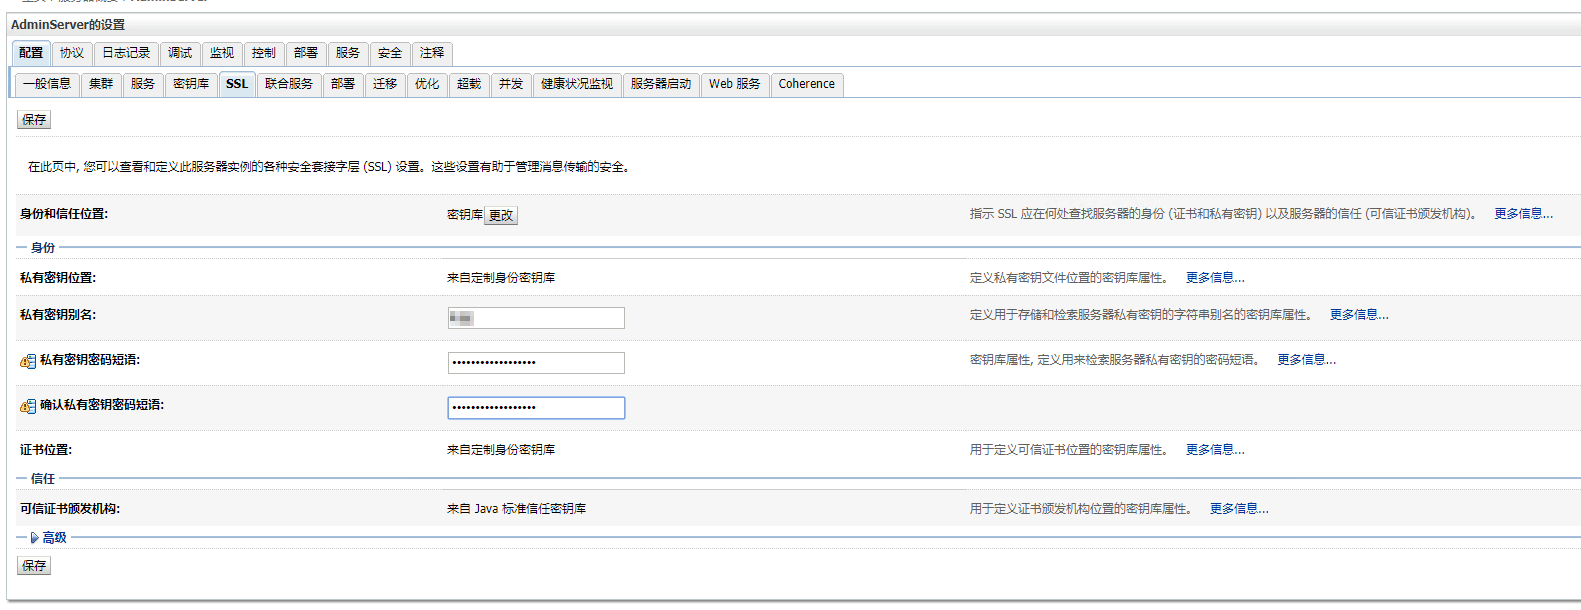Go to the Coherence sub-tab
Screen dimensions: 1581x610
806,84
